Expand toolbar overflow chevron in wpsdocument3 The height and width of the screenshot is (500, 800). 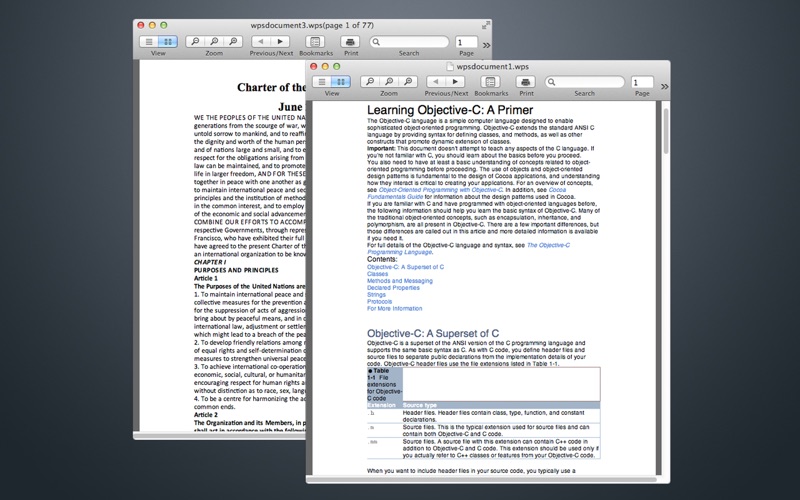click(x=487, y=46)
